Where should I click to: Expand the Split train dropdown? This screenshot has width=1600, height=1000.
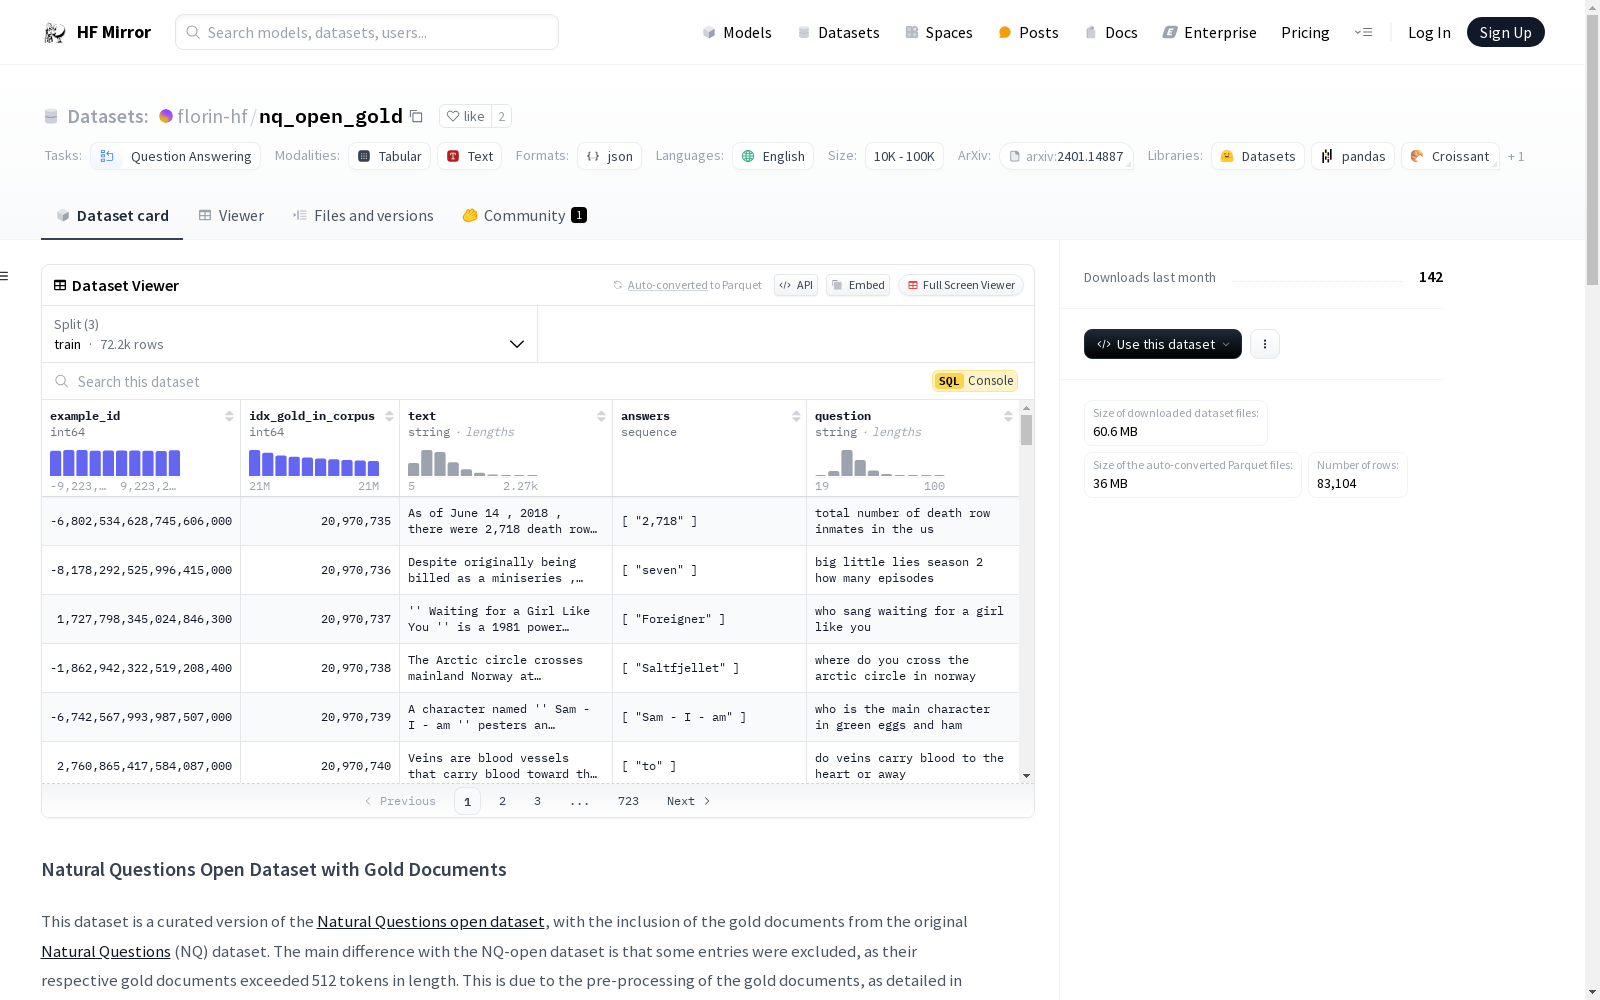tap(290, 334)
